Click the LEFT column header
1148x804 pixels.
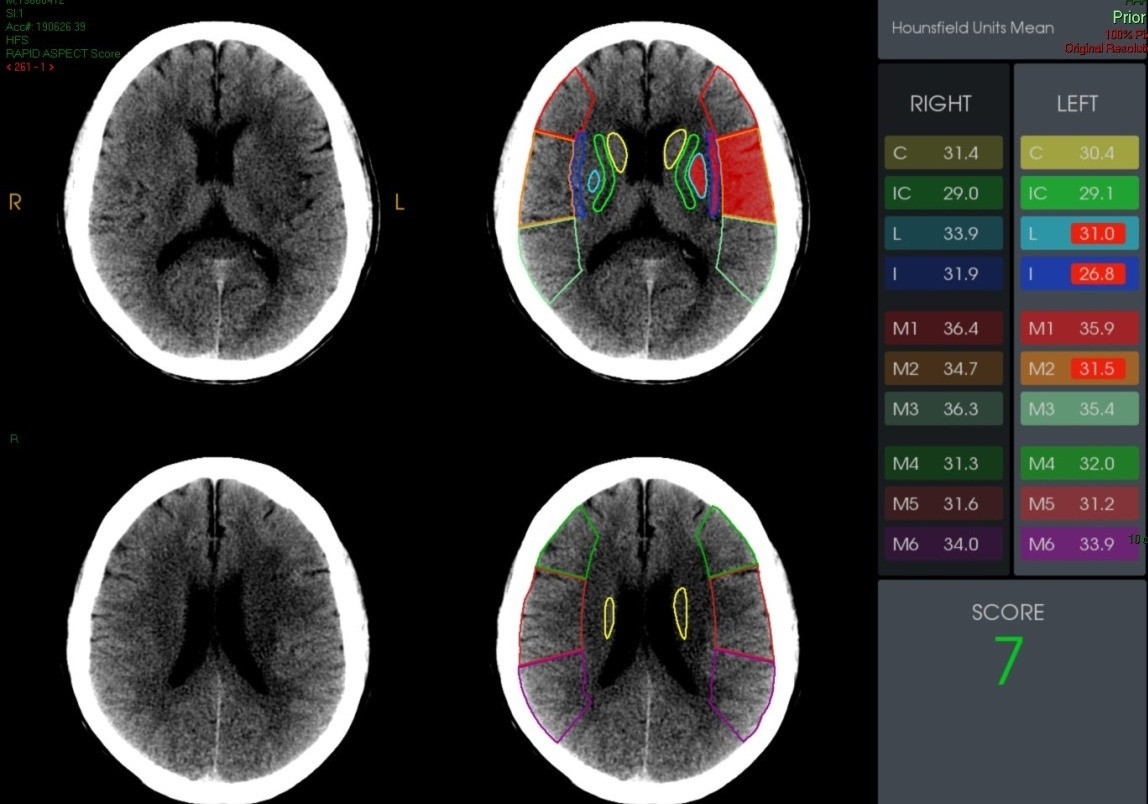click(x=1077, y=104)
